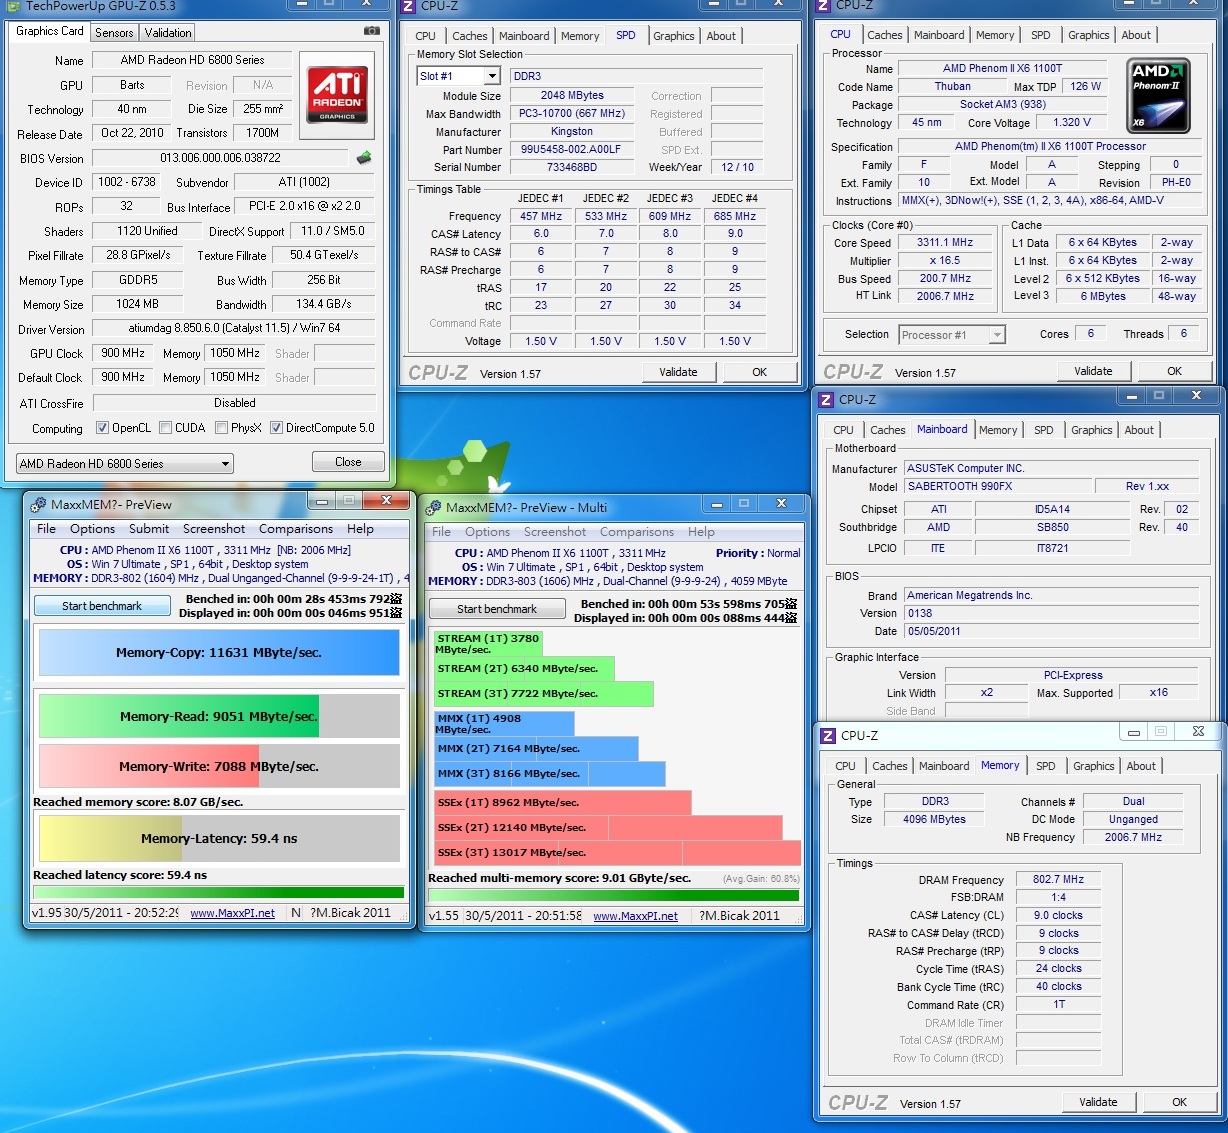The height and width of the screenshot is (1133, 1228).
Task: Click the AMD Phenom II X6 logo
Action: click(x=1158, y=96)
